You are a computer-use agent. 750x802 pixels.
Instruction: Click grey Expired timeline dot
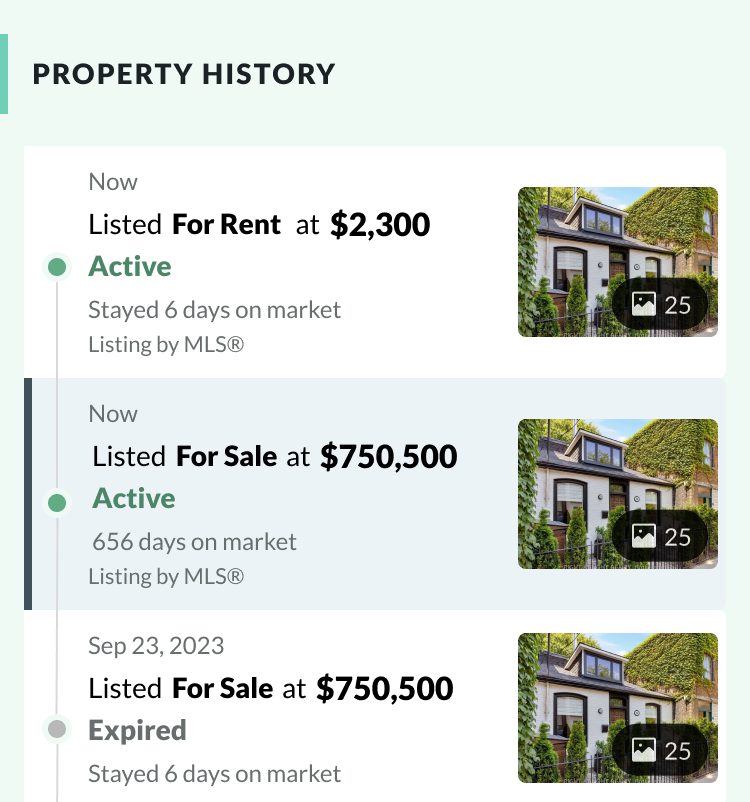(x=57, y=729)
